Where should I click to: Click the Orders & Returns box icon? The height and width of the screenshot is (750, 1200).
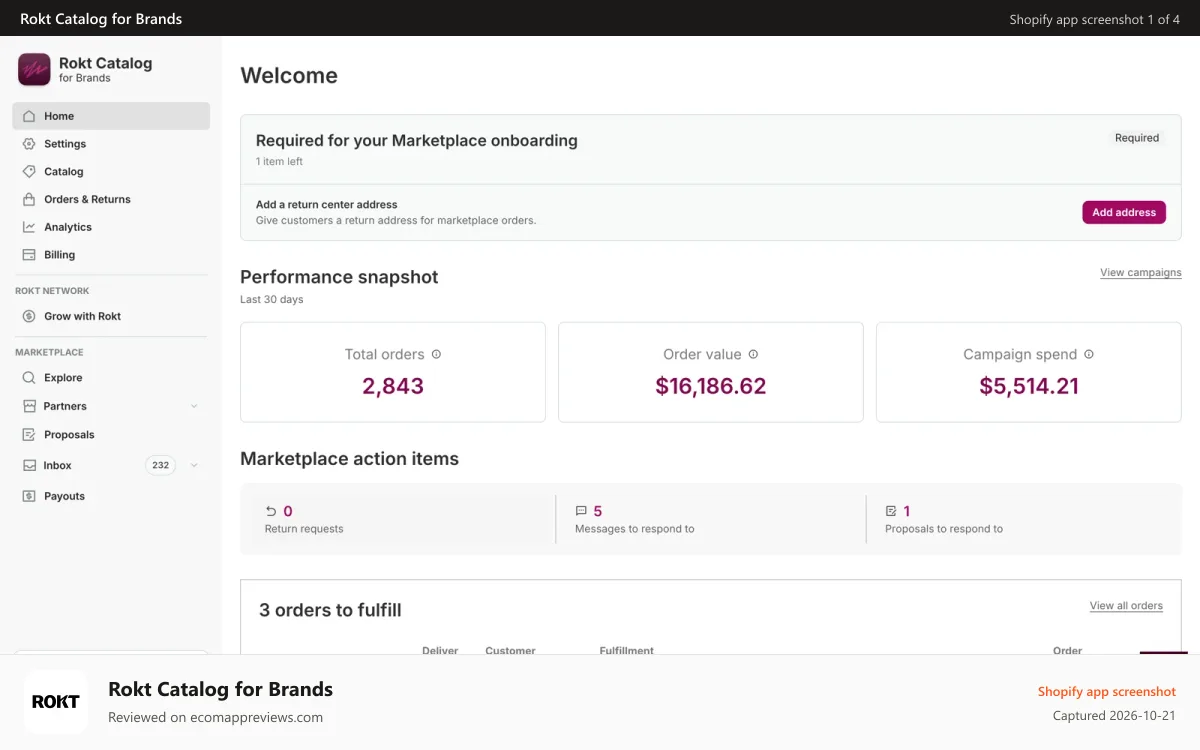(29, 199)
